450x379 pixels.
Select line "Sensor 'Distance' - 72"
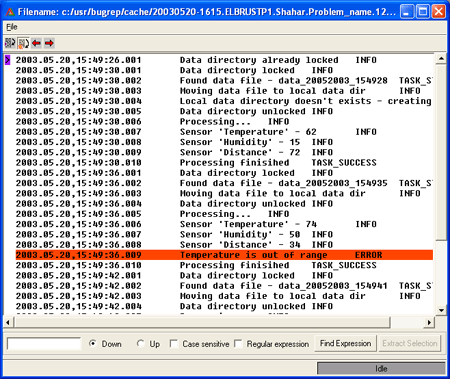point(224,152)
